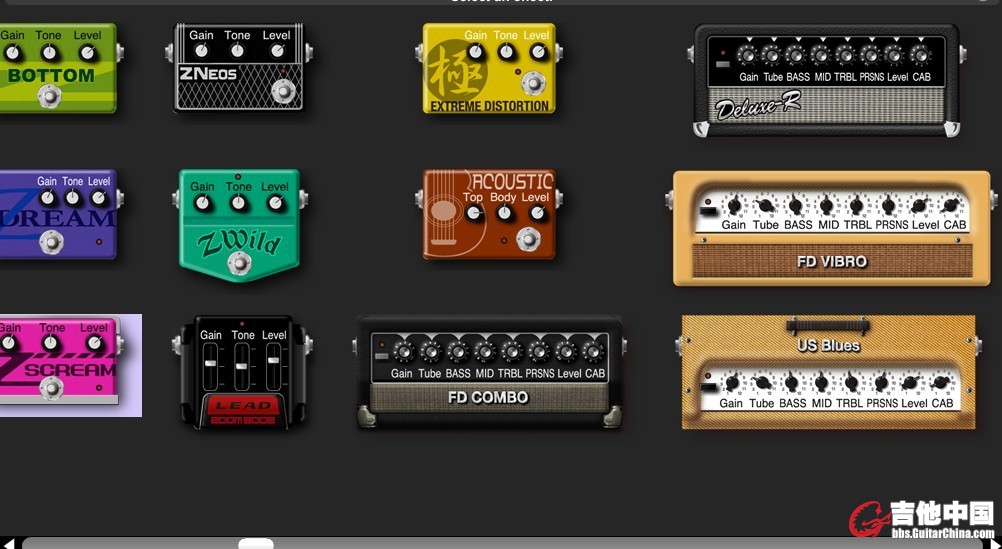Click the horizontal scrollbar thumb
This screenshot has width=1002, height=549.
pyautogui.click(x=256, y=544)
